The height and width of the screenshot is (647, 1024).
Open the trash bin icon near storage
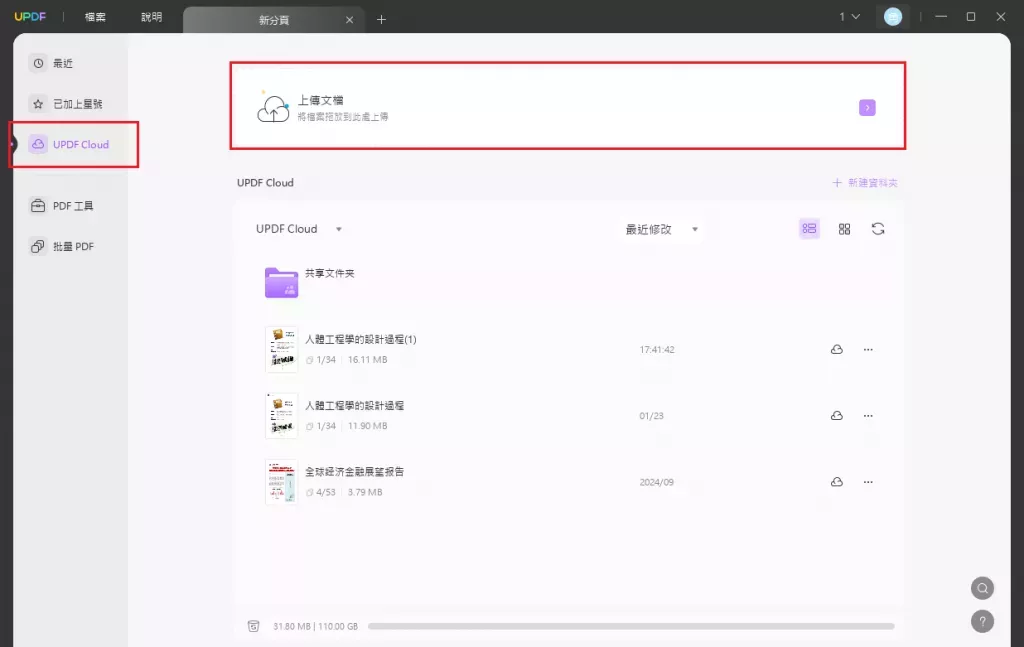pos(253,626)
